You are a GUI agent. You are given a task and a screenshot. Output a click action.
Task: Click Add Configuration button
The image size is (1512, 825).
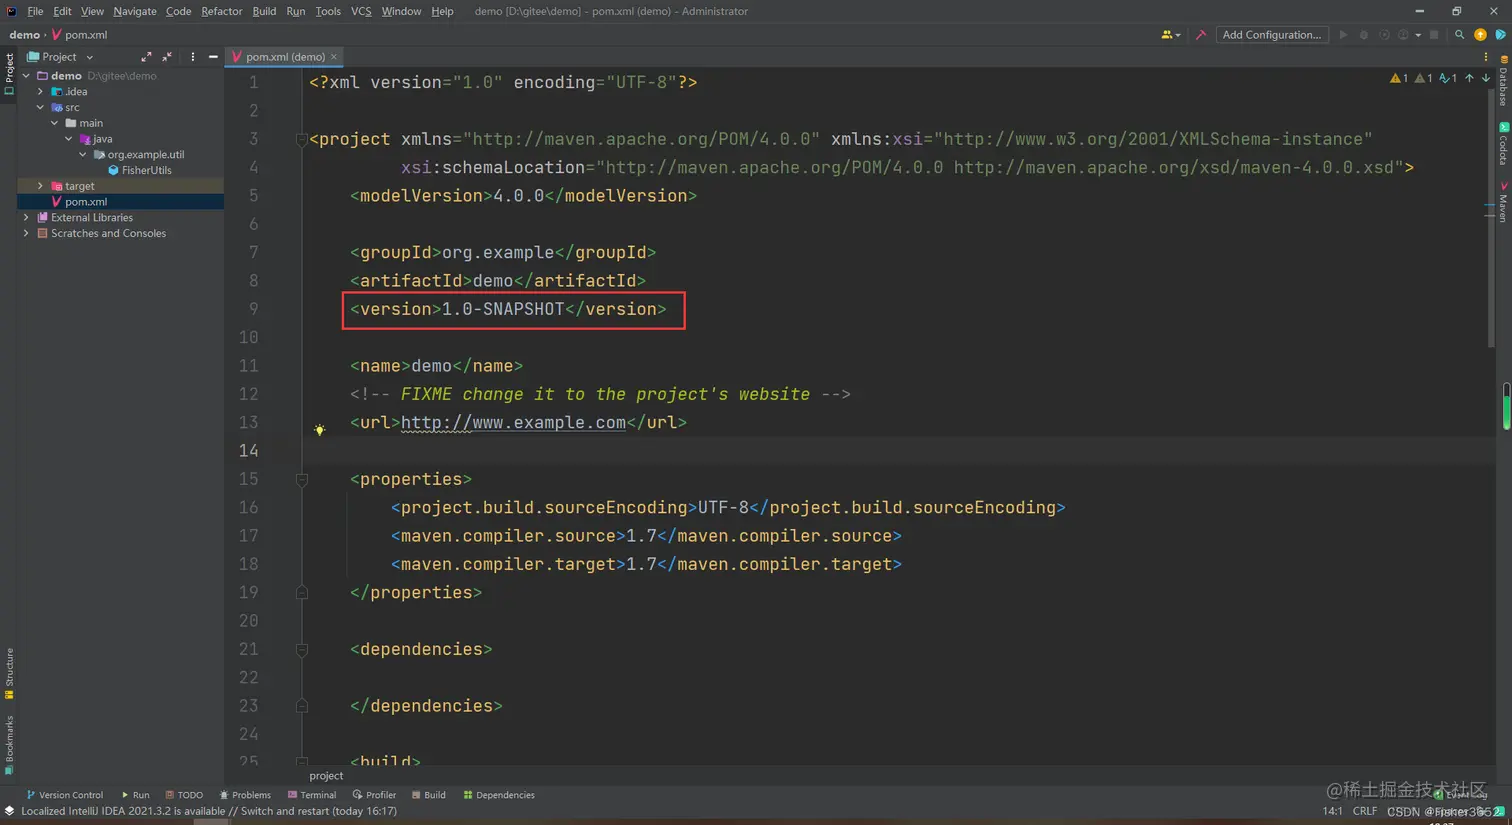1272,35
